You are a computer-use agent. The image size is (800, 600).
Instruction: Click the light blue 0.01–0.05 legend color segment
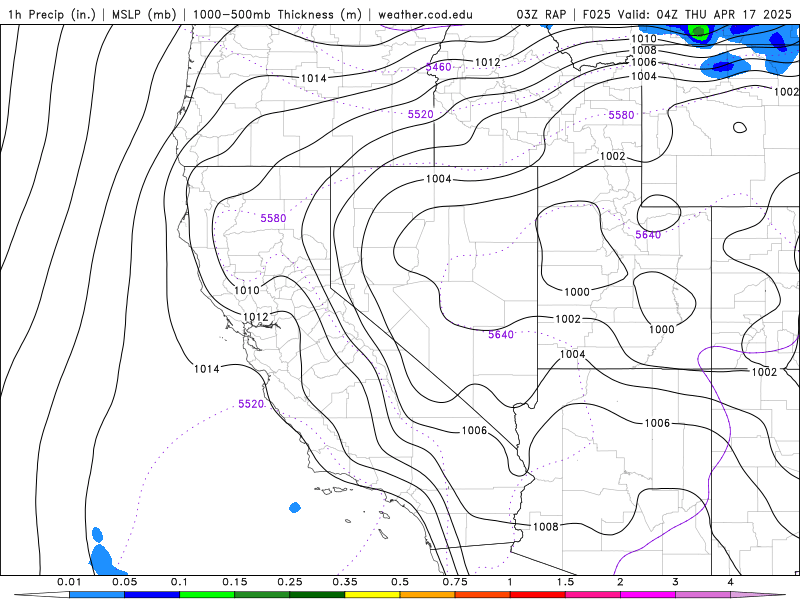(97, 595)
